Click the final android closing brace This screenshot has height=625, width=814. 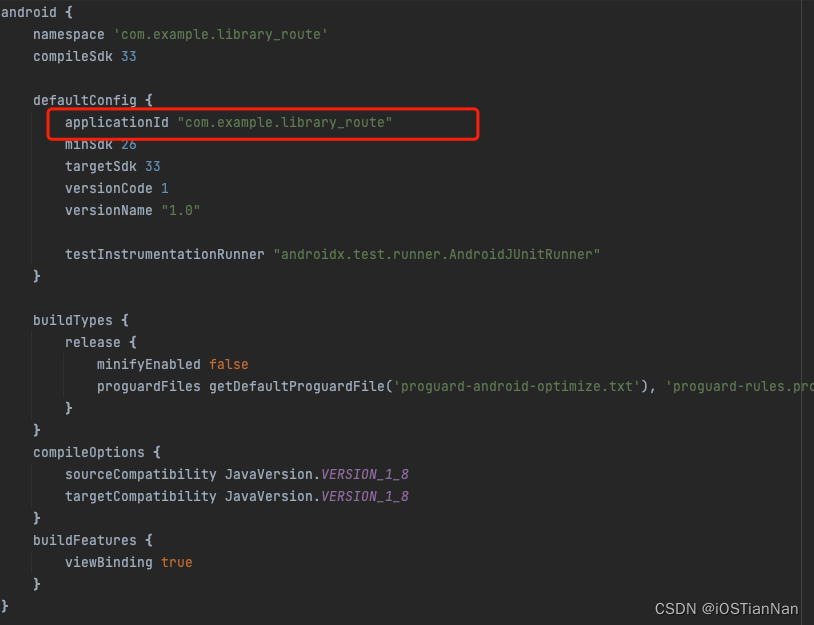point(4,605)
